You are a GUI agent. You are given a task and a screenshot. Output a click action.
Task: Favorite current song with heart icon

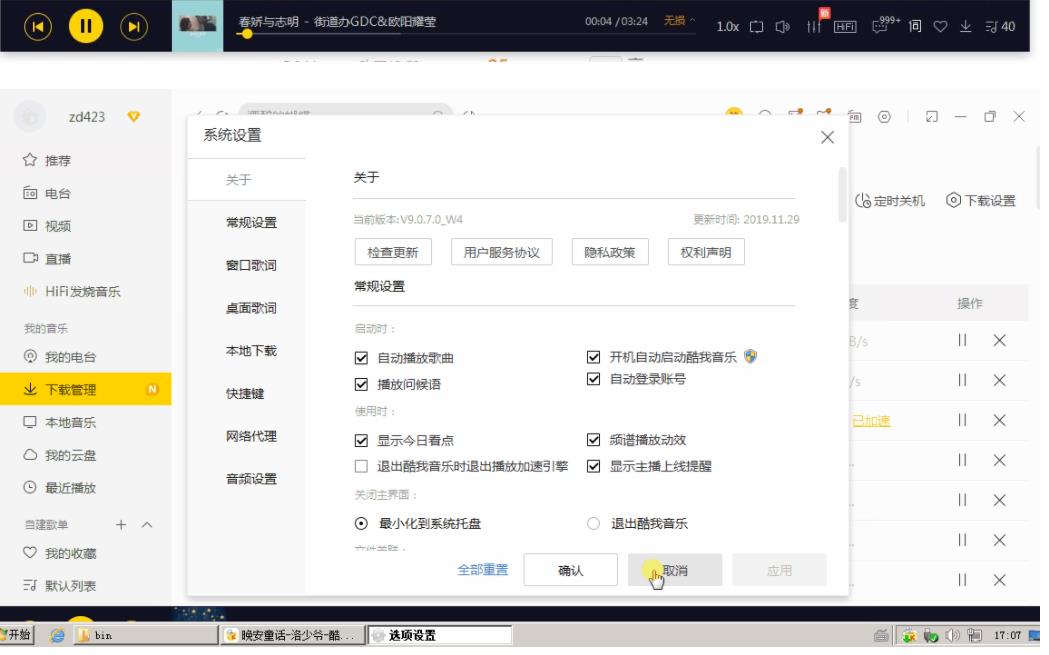pyautogui.click(x=941, y=25)
